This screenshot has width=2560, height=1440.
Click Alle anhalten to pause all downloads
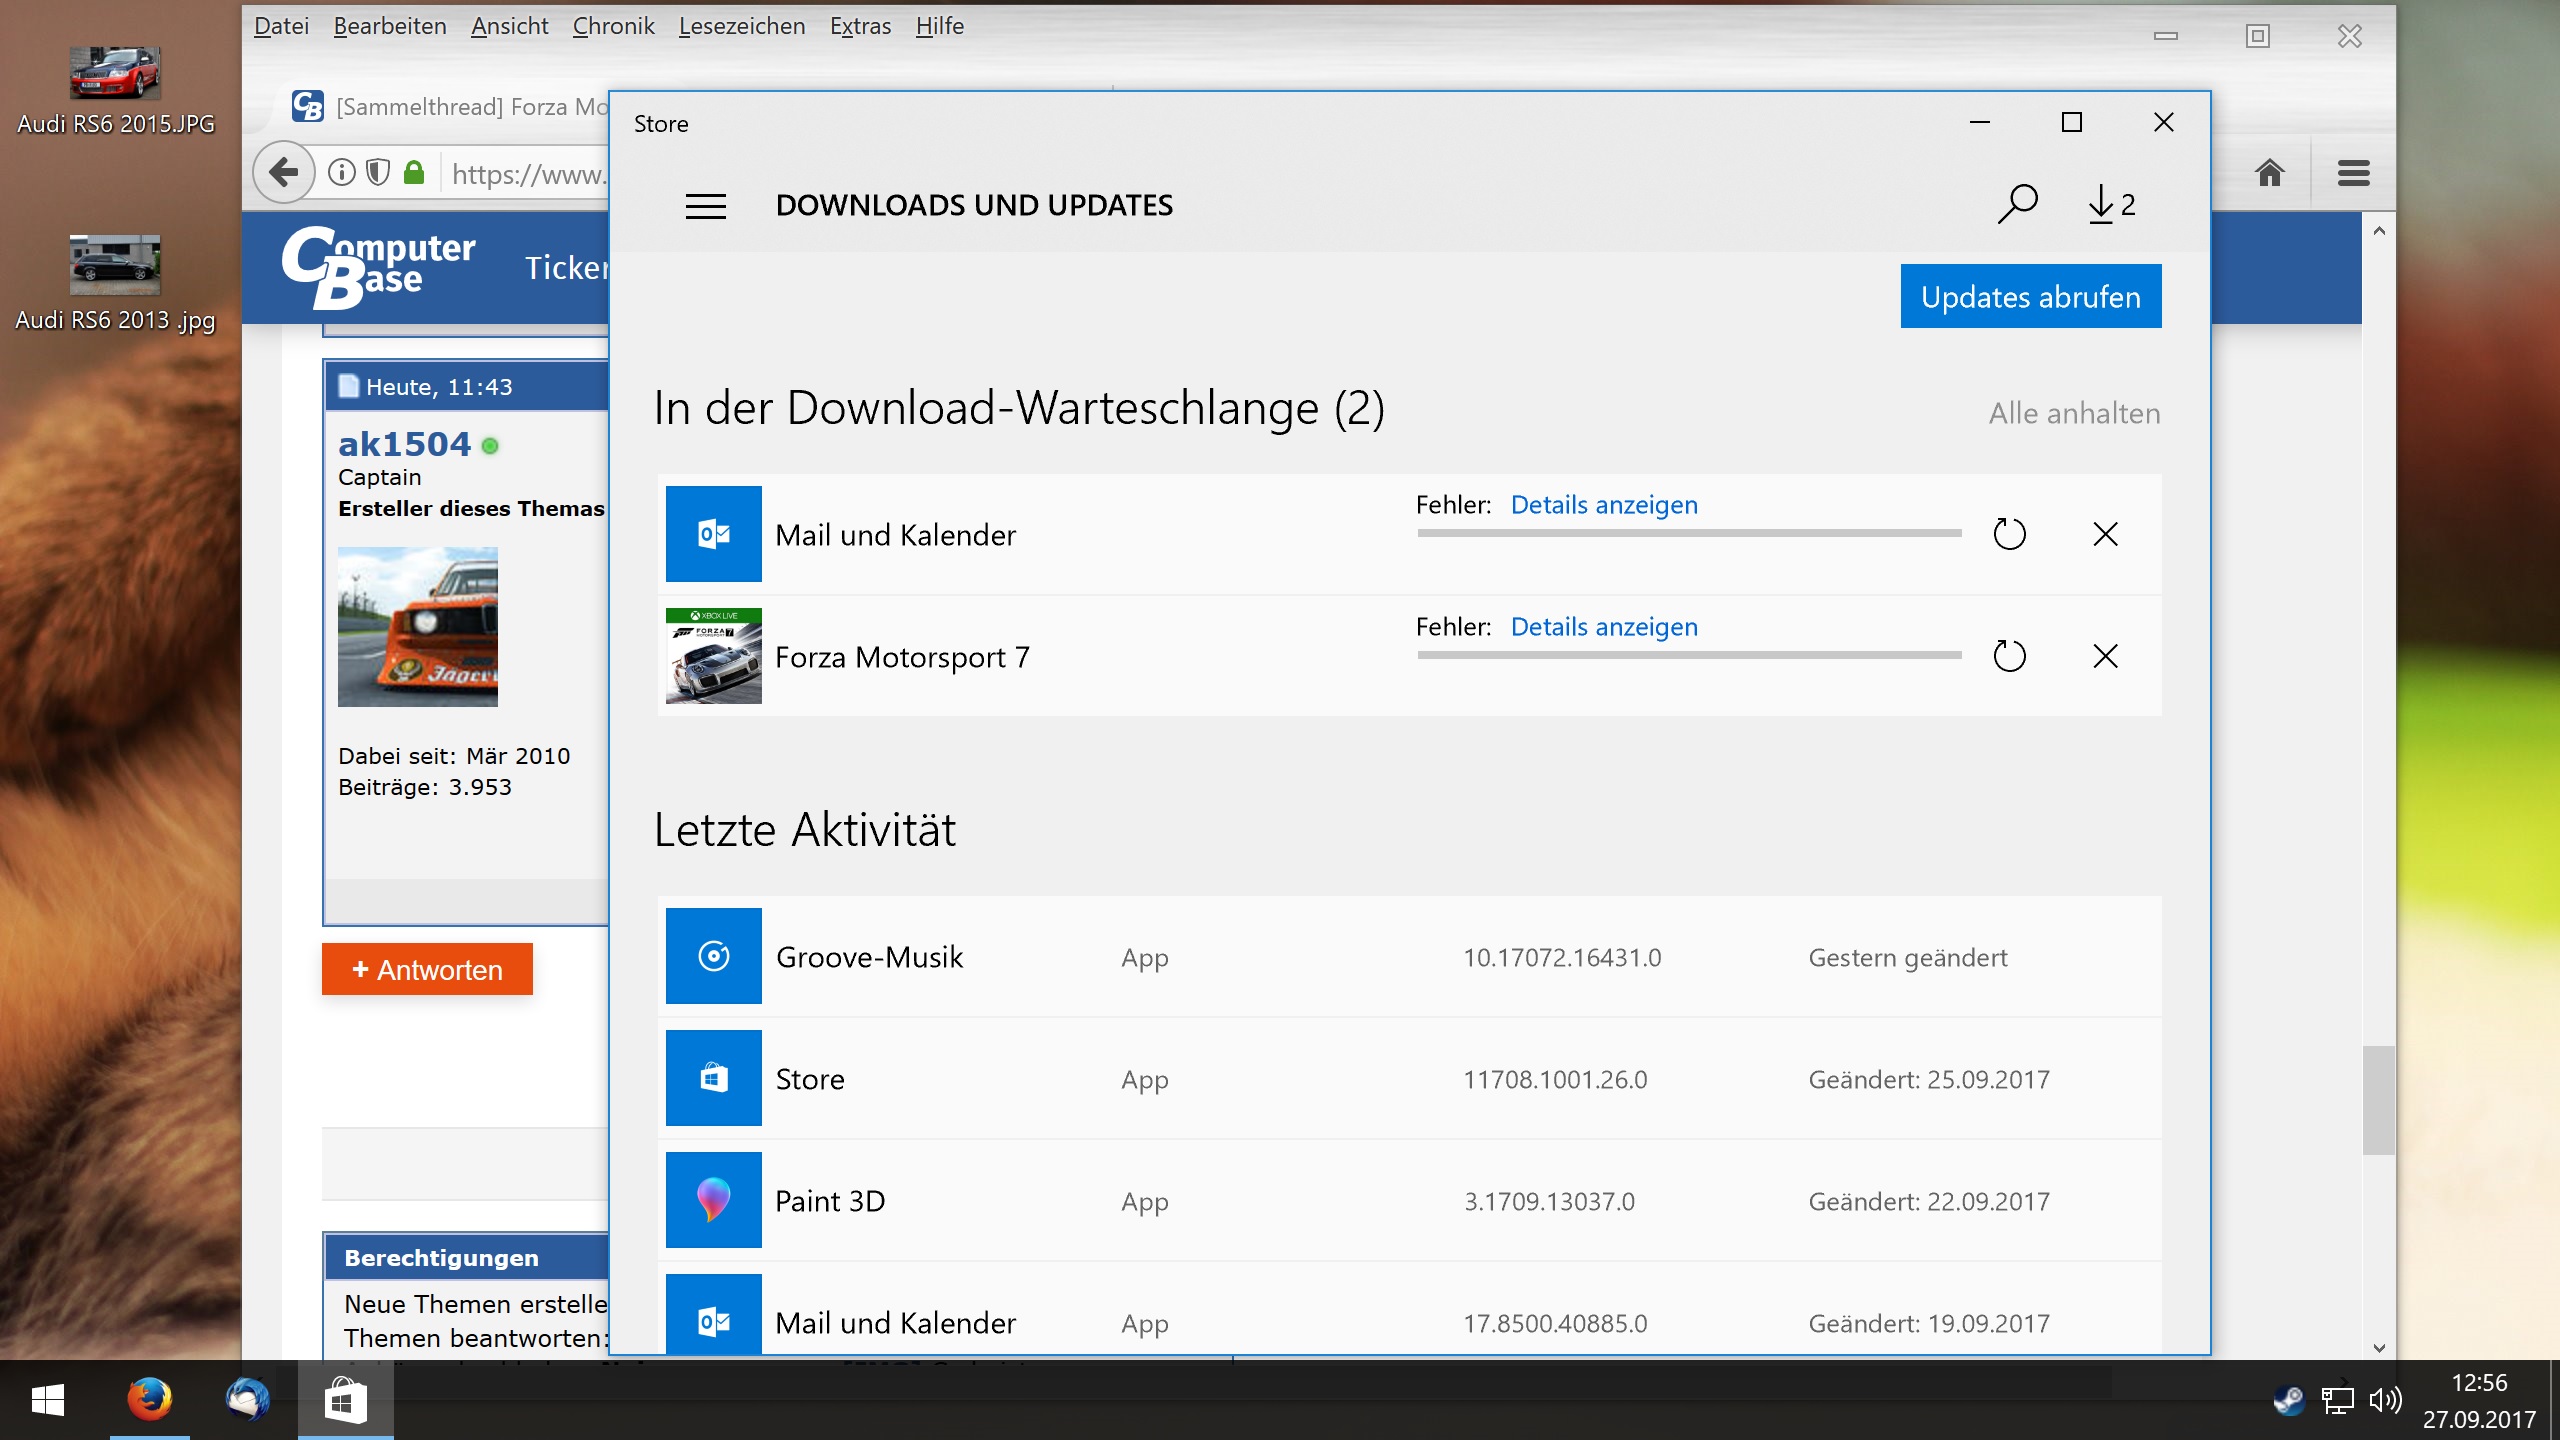(x=2073, y=413)
